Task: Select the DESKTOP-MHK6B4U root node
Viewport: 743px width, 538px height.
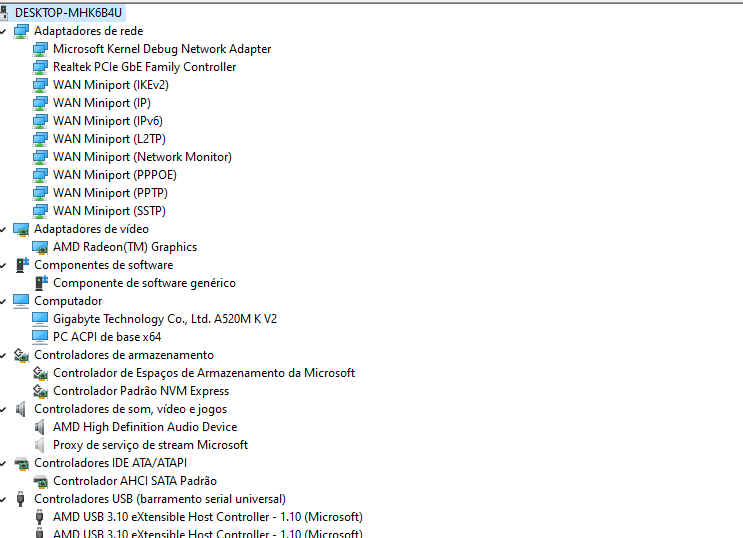Action: click(69, 13)
